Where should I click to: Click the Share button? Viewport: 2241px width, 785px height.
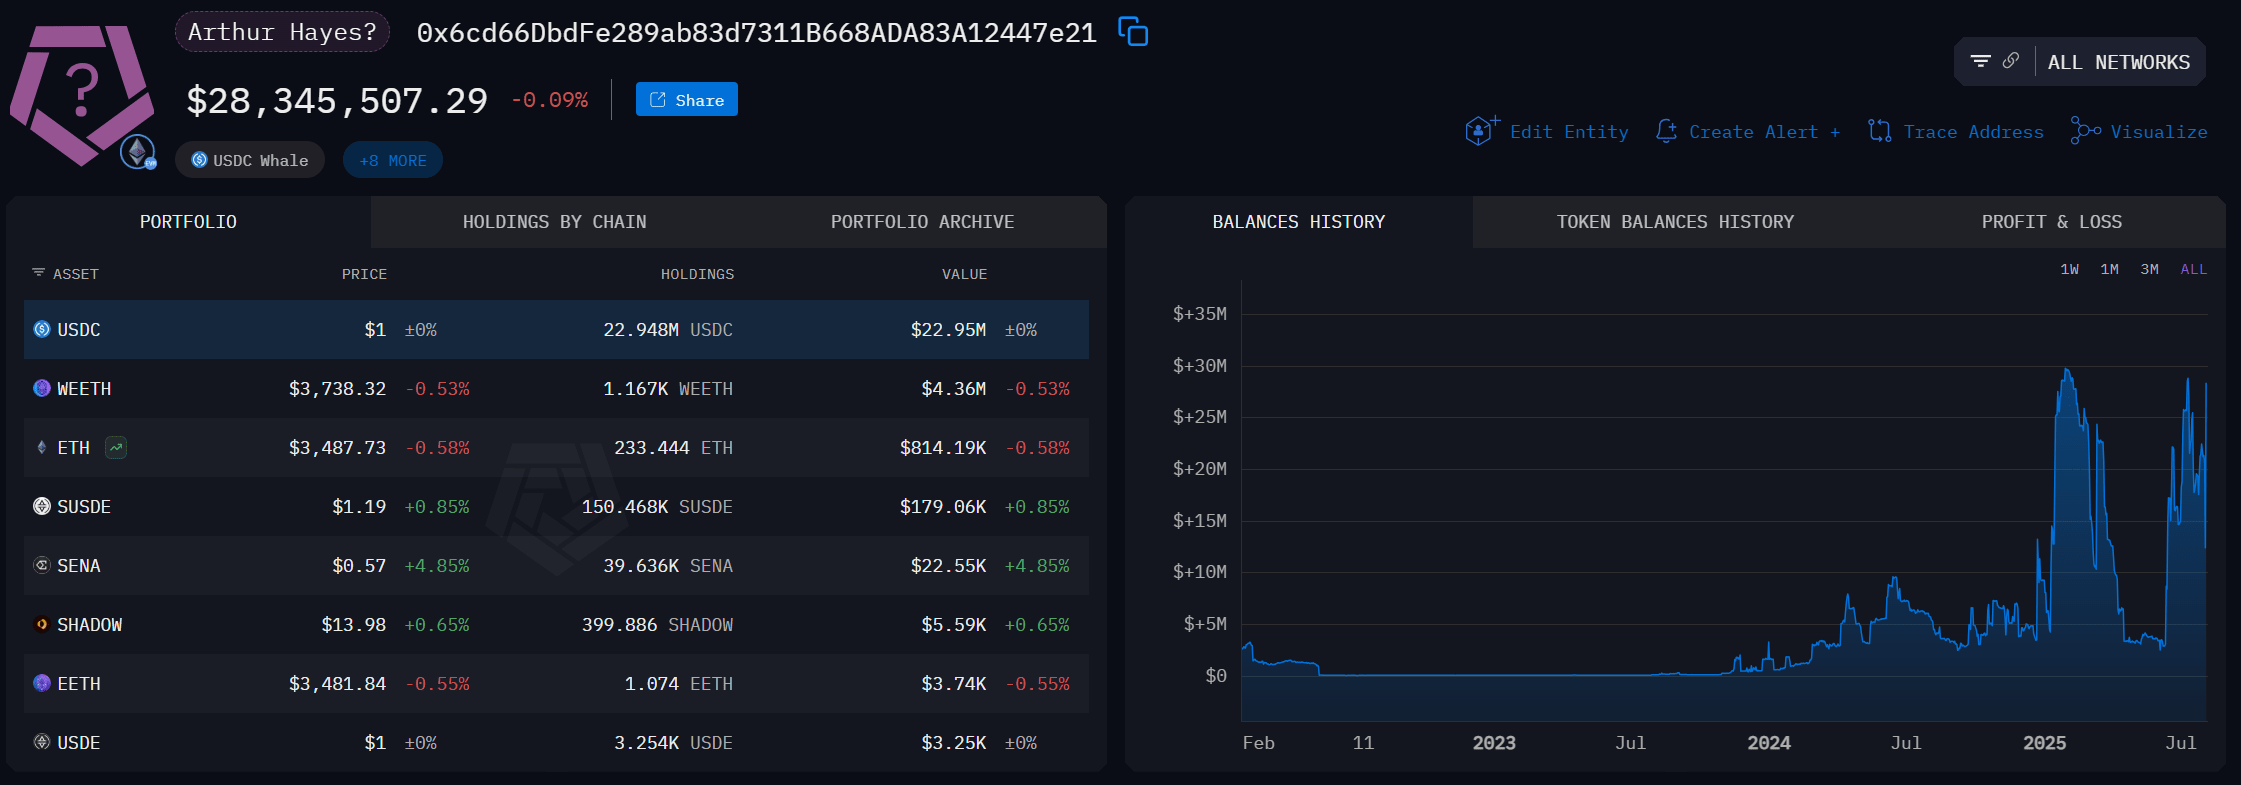[x=687, y=99]
